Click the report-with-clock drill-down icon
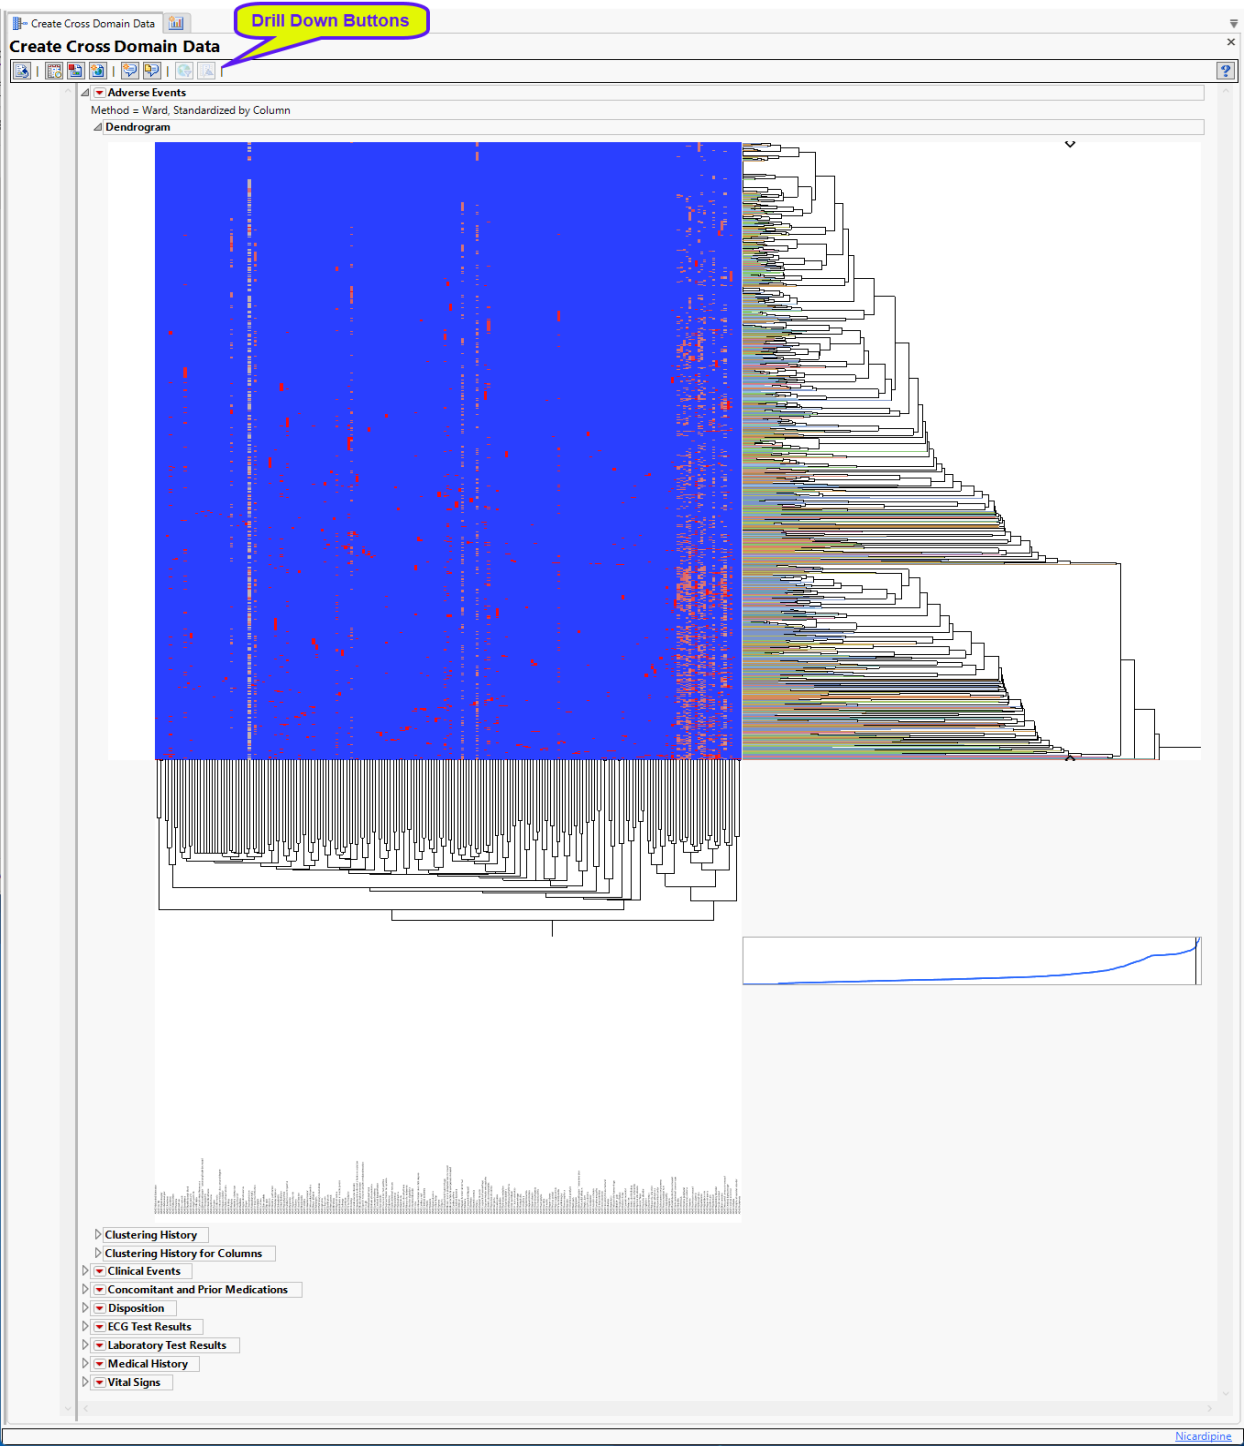Image resolution: width=1244 pixels, height=1446 pixels. point(54,71)
